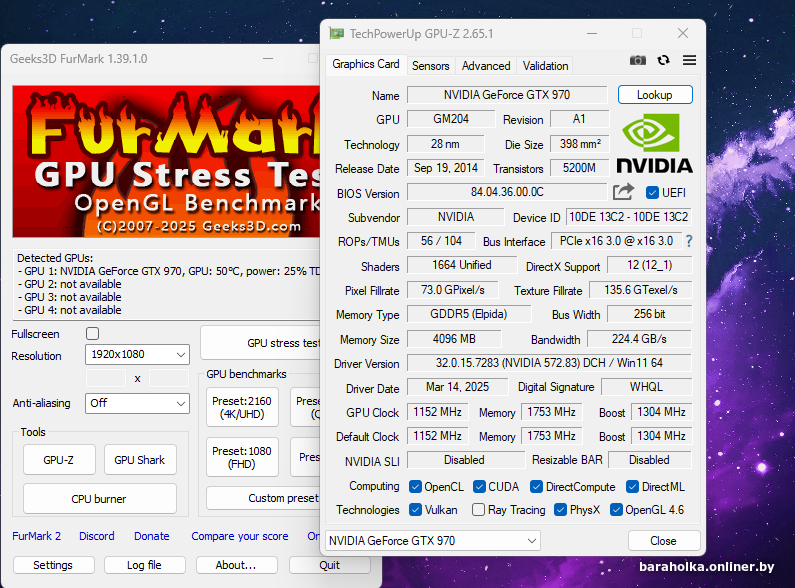Image resolution: width=795 pixels, height=588 pixels.
Task: Click the Shaders 1664 Unified value
Action: pos(462,265)
